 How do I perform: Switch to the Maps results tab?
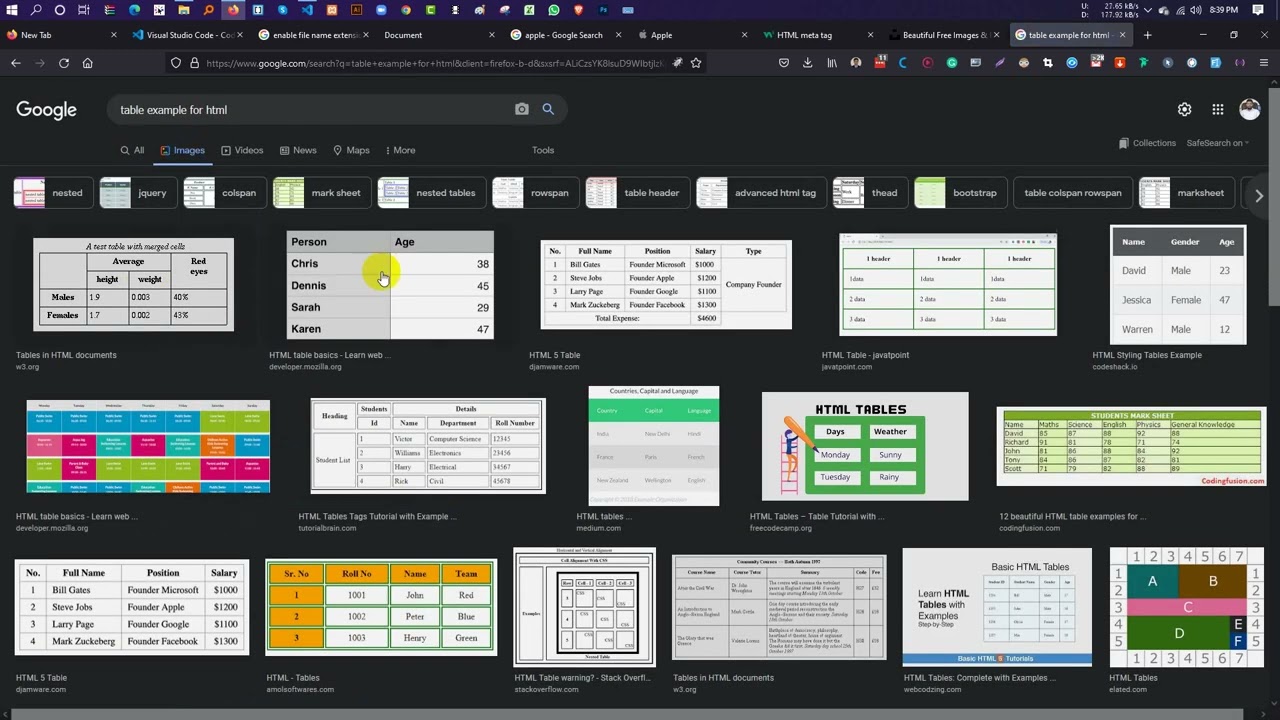click(351, 150)
